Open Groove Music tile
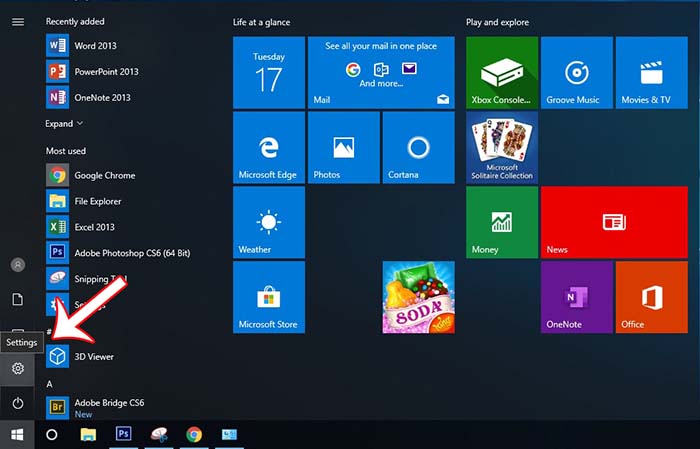Image resolution: width=700 pixels, height=449 pixels. pyautogui.click(x=577, y=72)
